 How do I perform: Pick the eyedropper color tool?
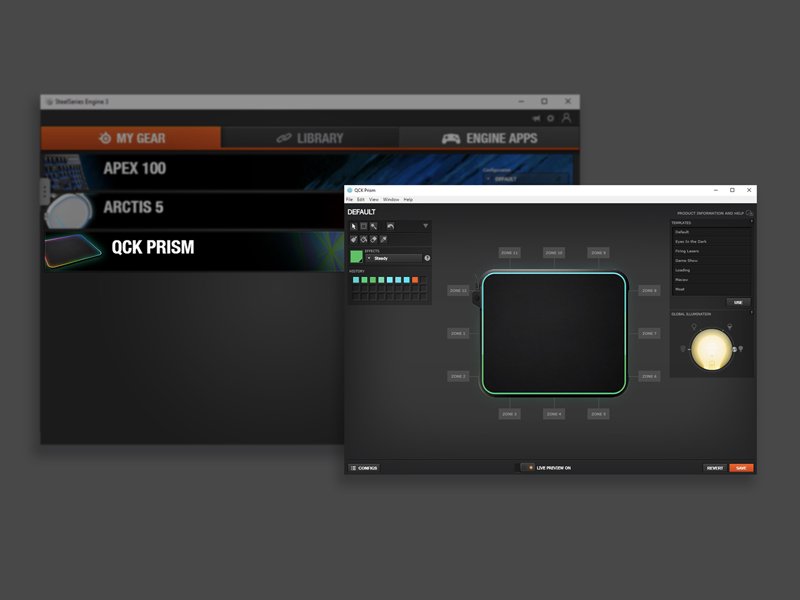point(383,239)
